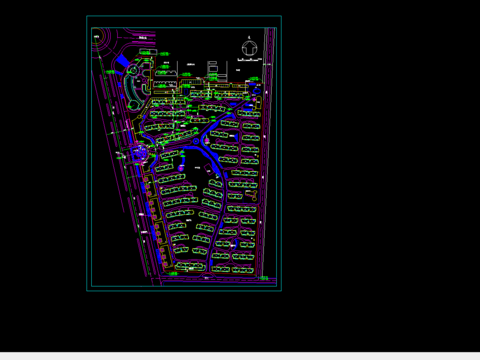This screenshot has height=360, width=480.
Task: Select the blue ellipse pond near top-right
Action: 257,91
